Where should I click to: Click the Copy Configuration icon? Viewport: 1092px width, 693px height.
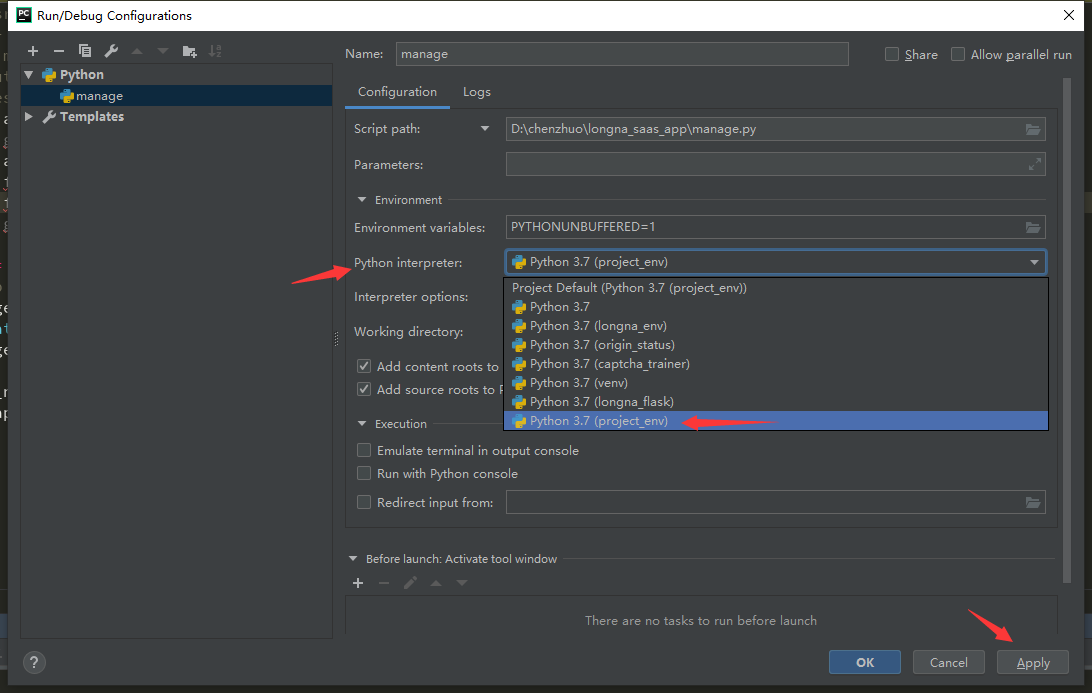[x=85, y=51]
